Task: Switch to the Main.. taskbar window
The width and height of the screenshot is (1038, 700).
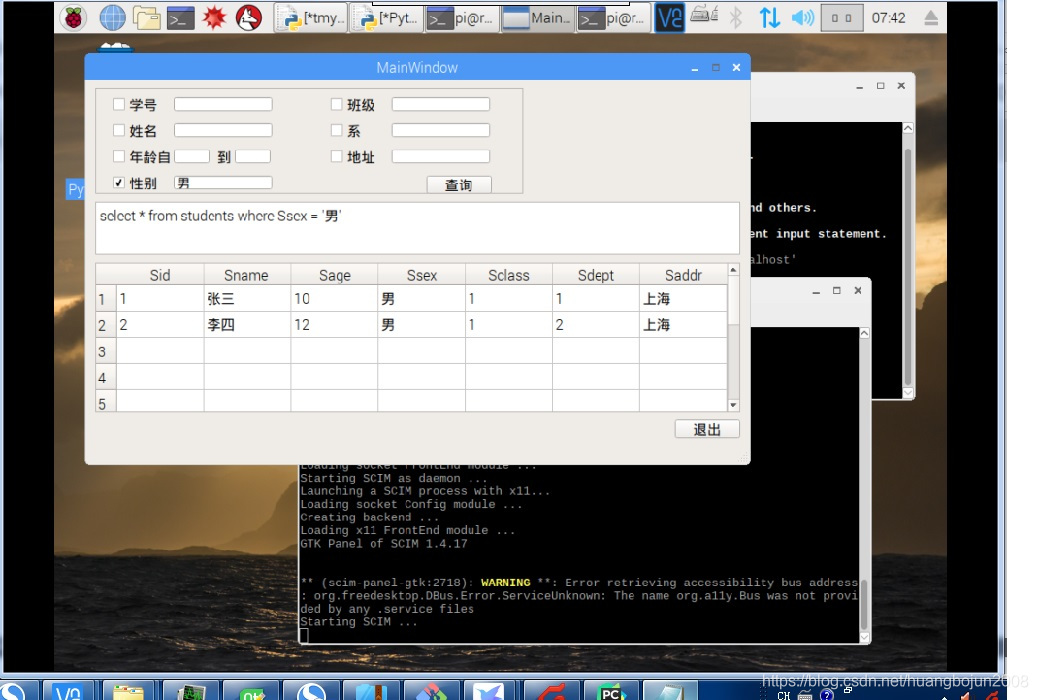Action: [x=538, y=19]
